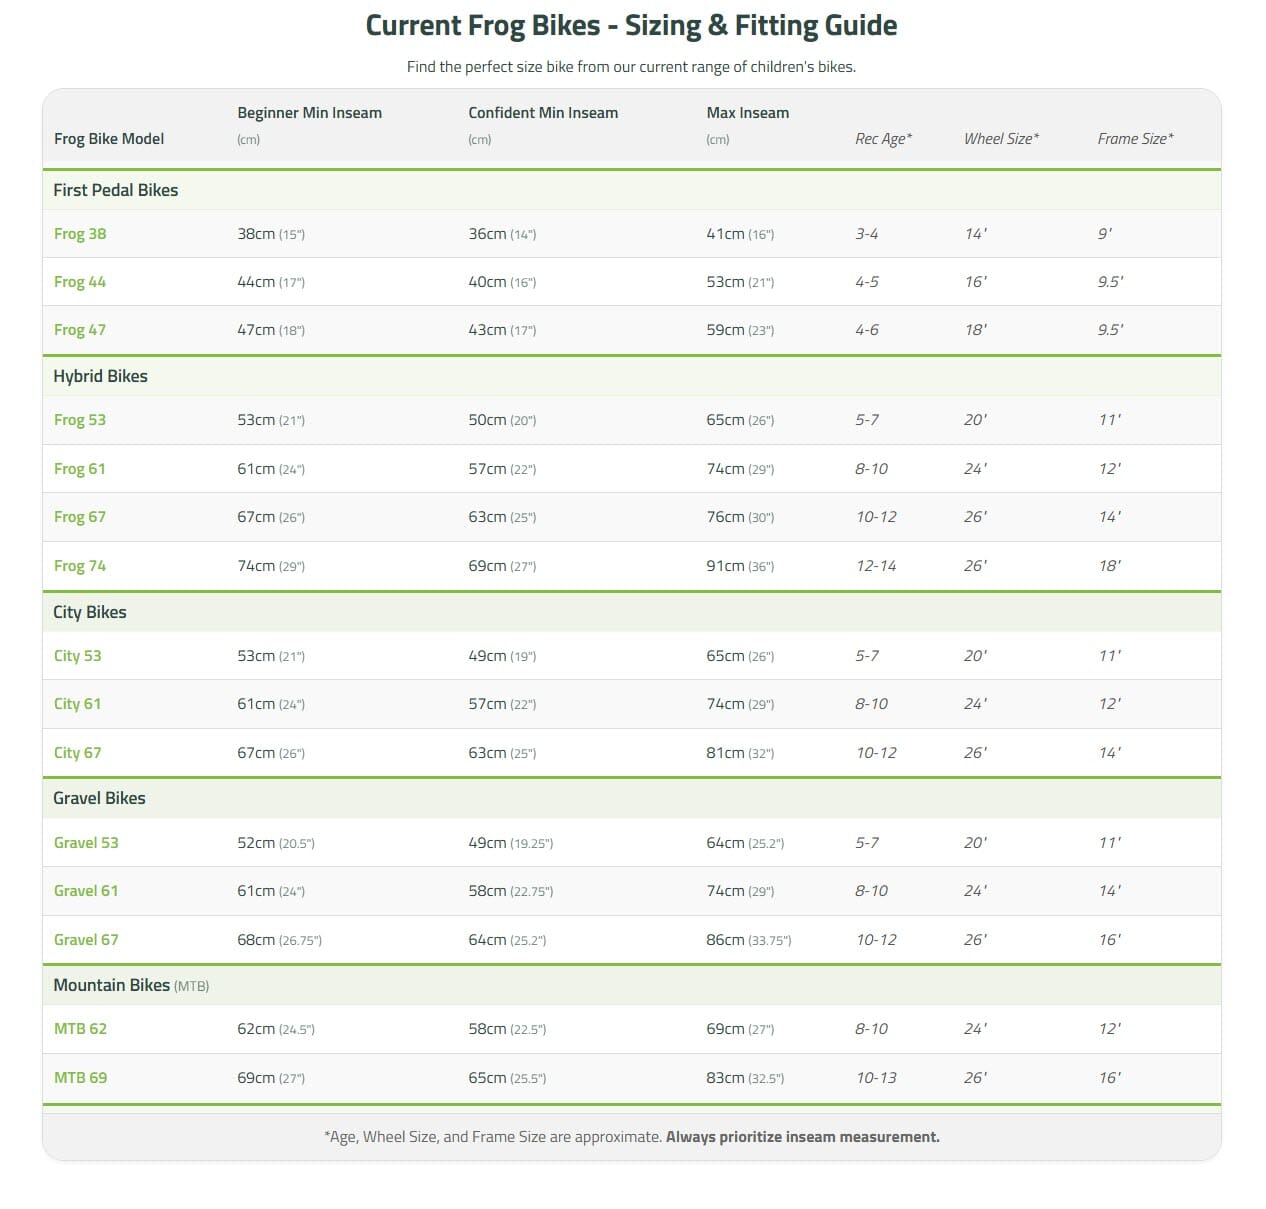
Task: Open the Frog 74 bike link
Action: pyautogui.click(x=80, y=566)
